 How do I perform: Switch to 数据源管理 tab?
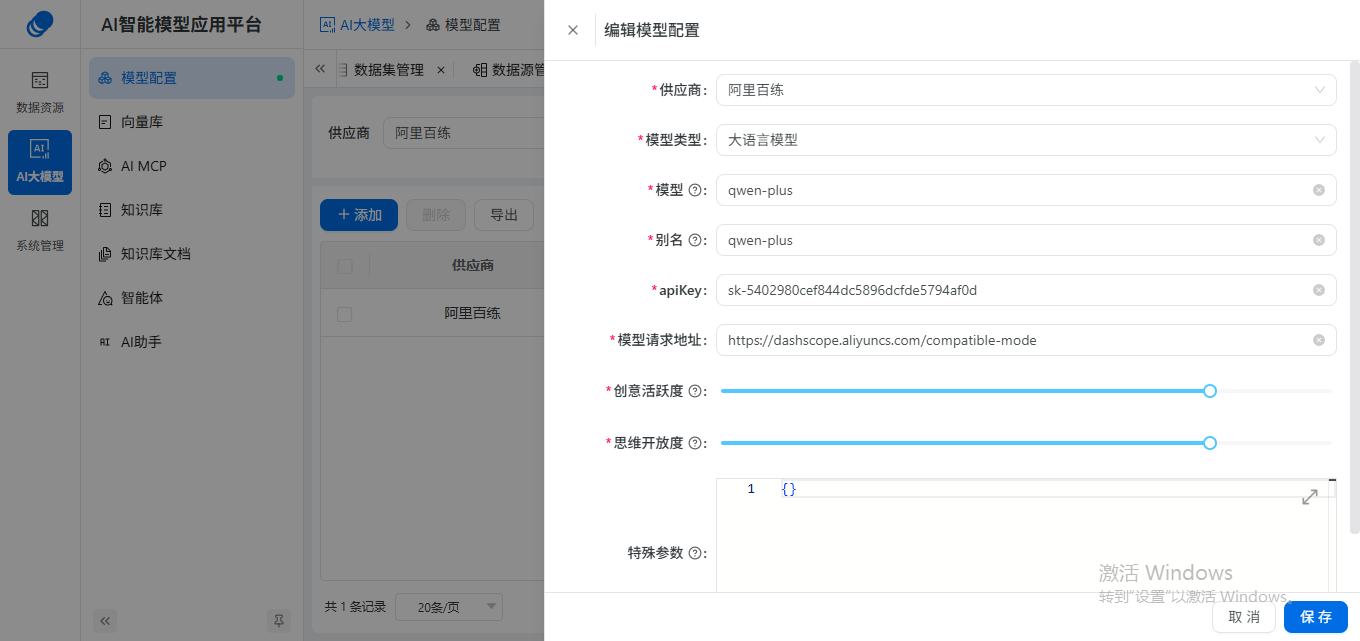(x=509, y=70)
